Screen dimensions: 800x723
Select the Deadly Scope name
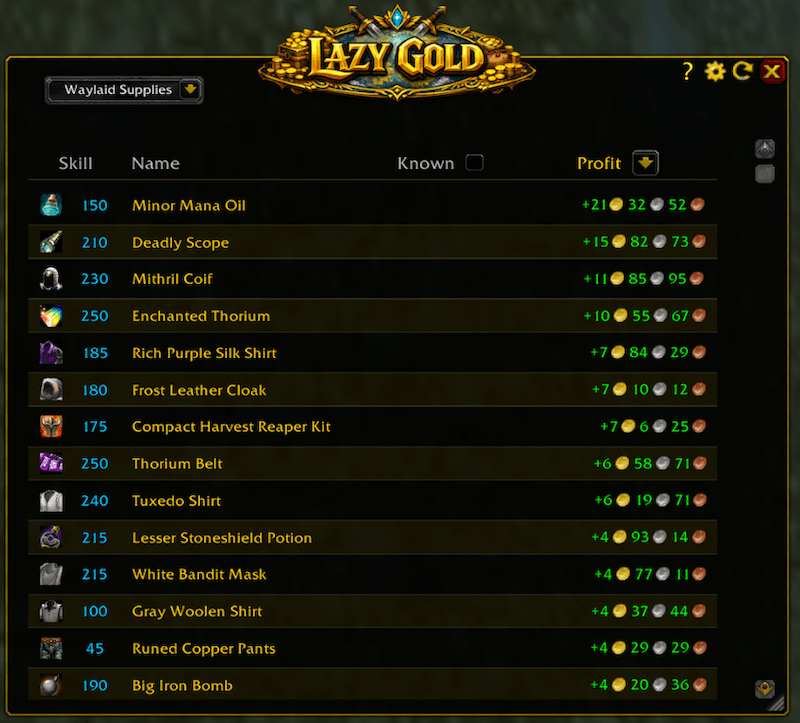click(181, 242)
